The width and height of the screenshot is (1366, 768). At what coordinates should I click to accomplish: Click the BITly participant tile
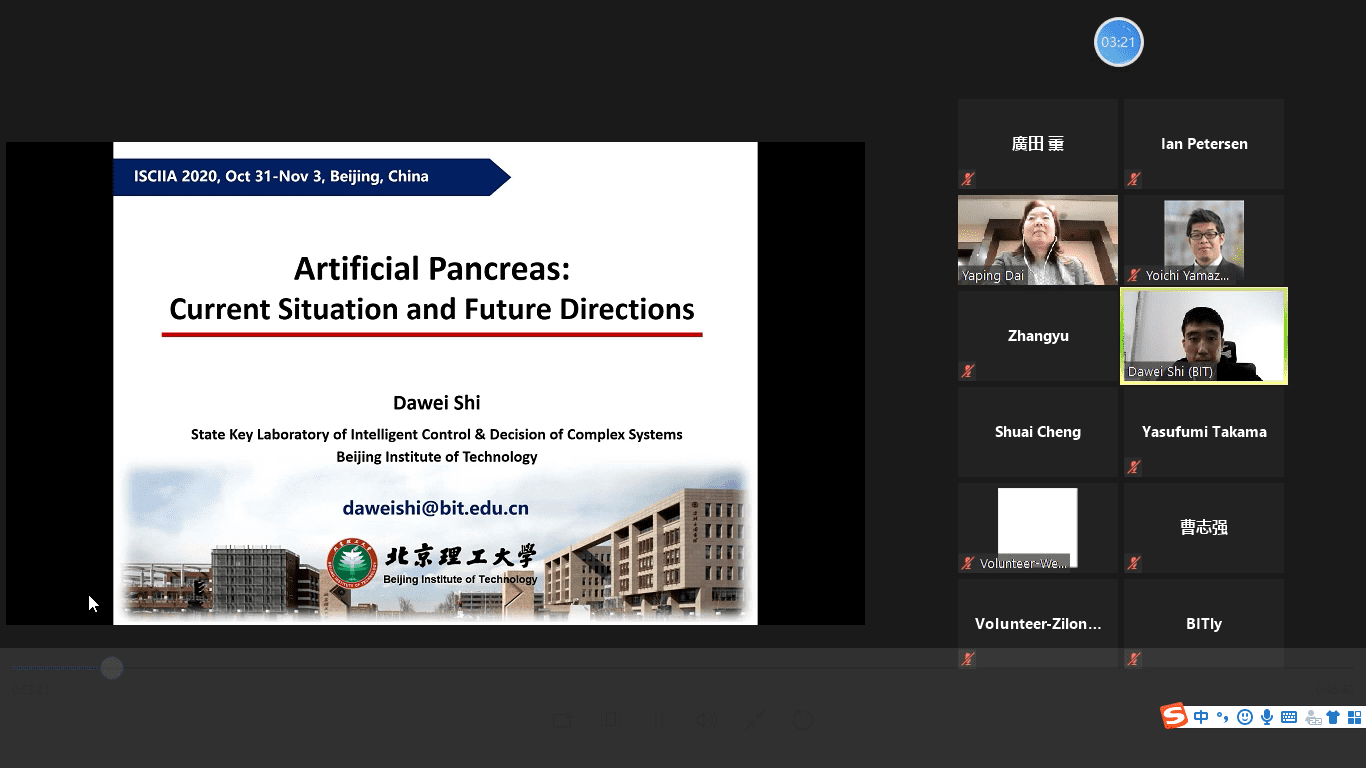click(1203, 624)
